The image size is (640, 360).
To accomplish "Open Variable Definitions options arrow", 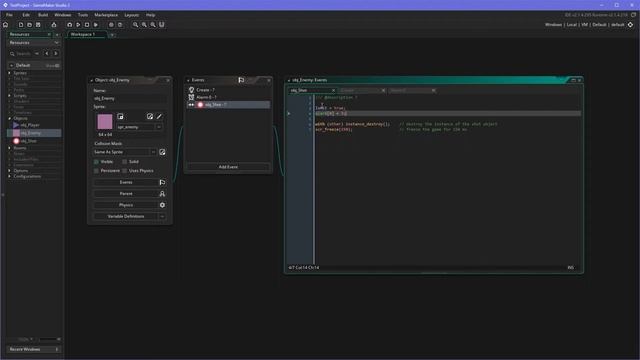I will 162,216.
